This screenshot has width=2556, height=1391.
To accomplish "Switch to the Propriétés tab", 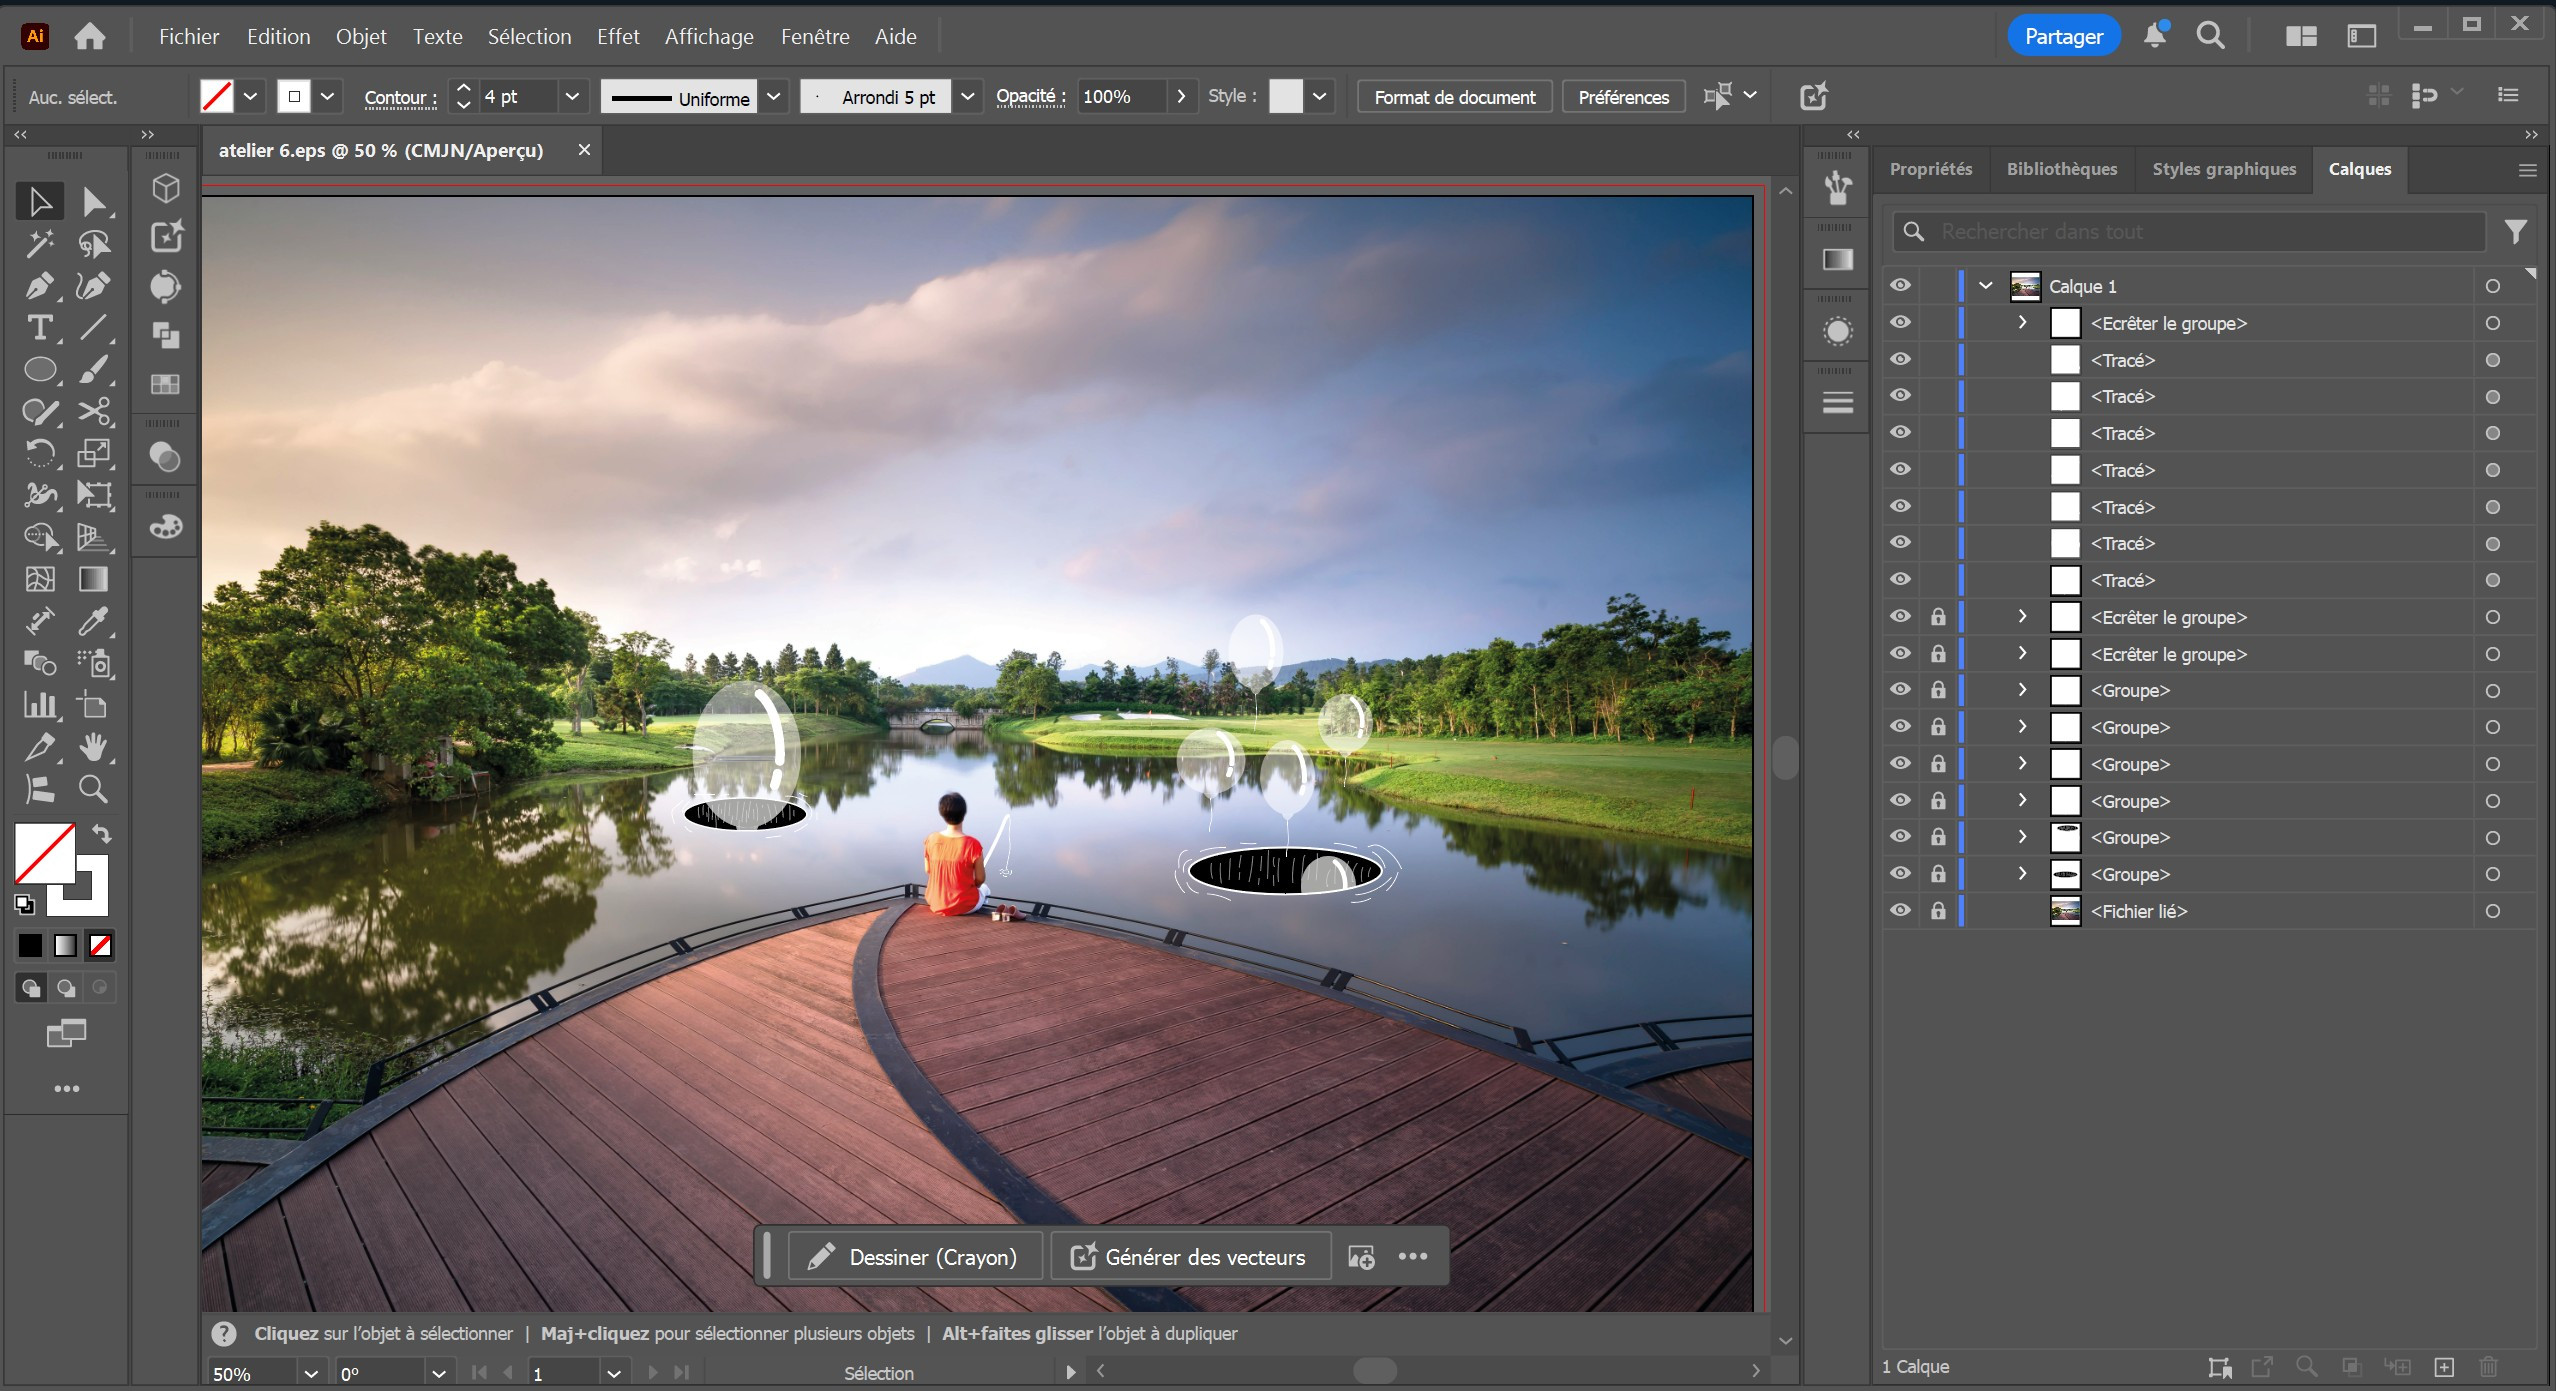I will click(x=1930, y=169).
